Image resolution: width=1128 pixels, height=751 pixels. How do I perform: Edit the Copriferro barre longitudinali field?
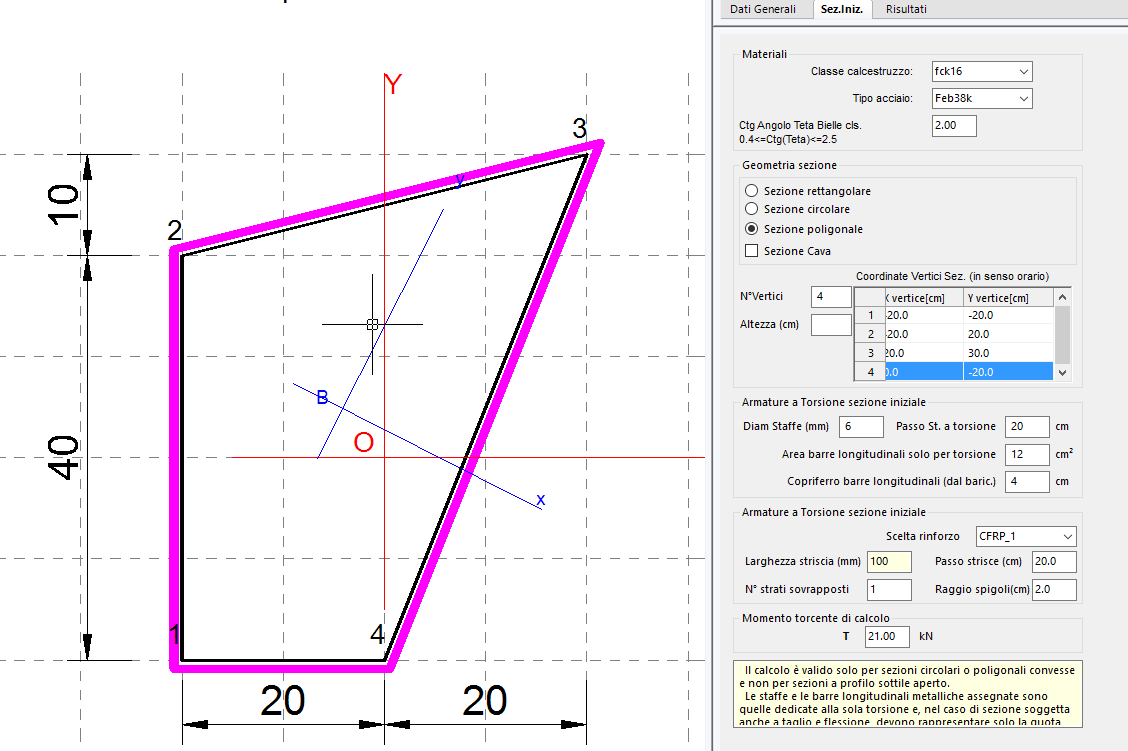(x=1027, y=482)
